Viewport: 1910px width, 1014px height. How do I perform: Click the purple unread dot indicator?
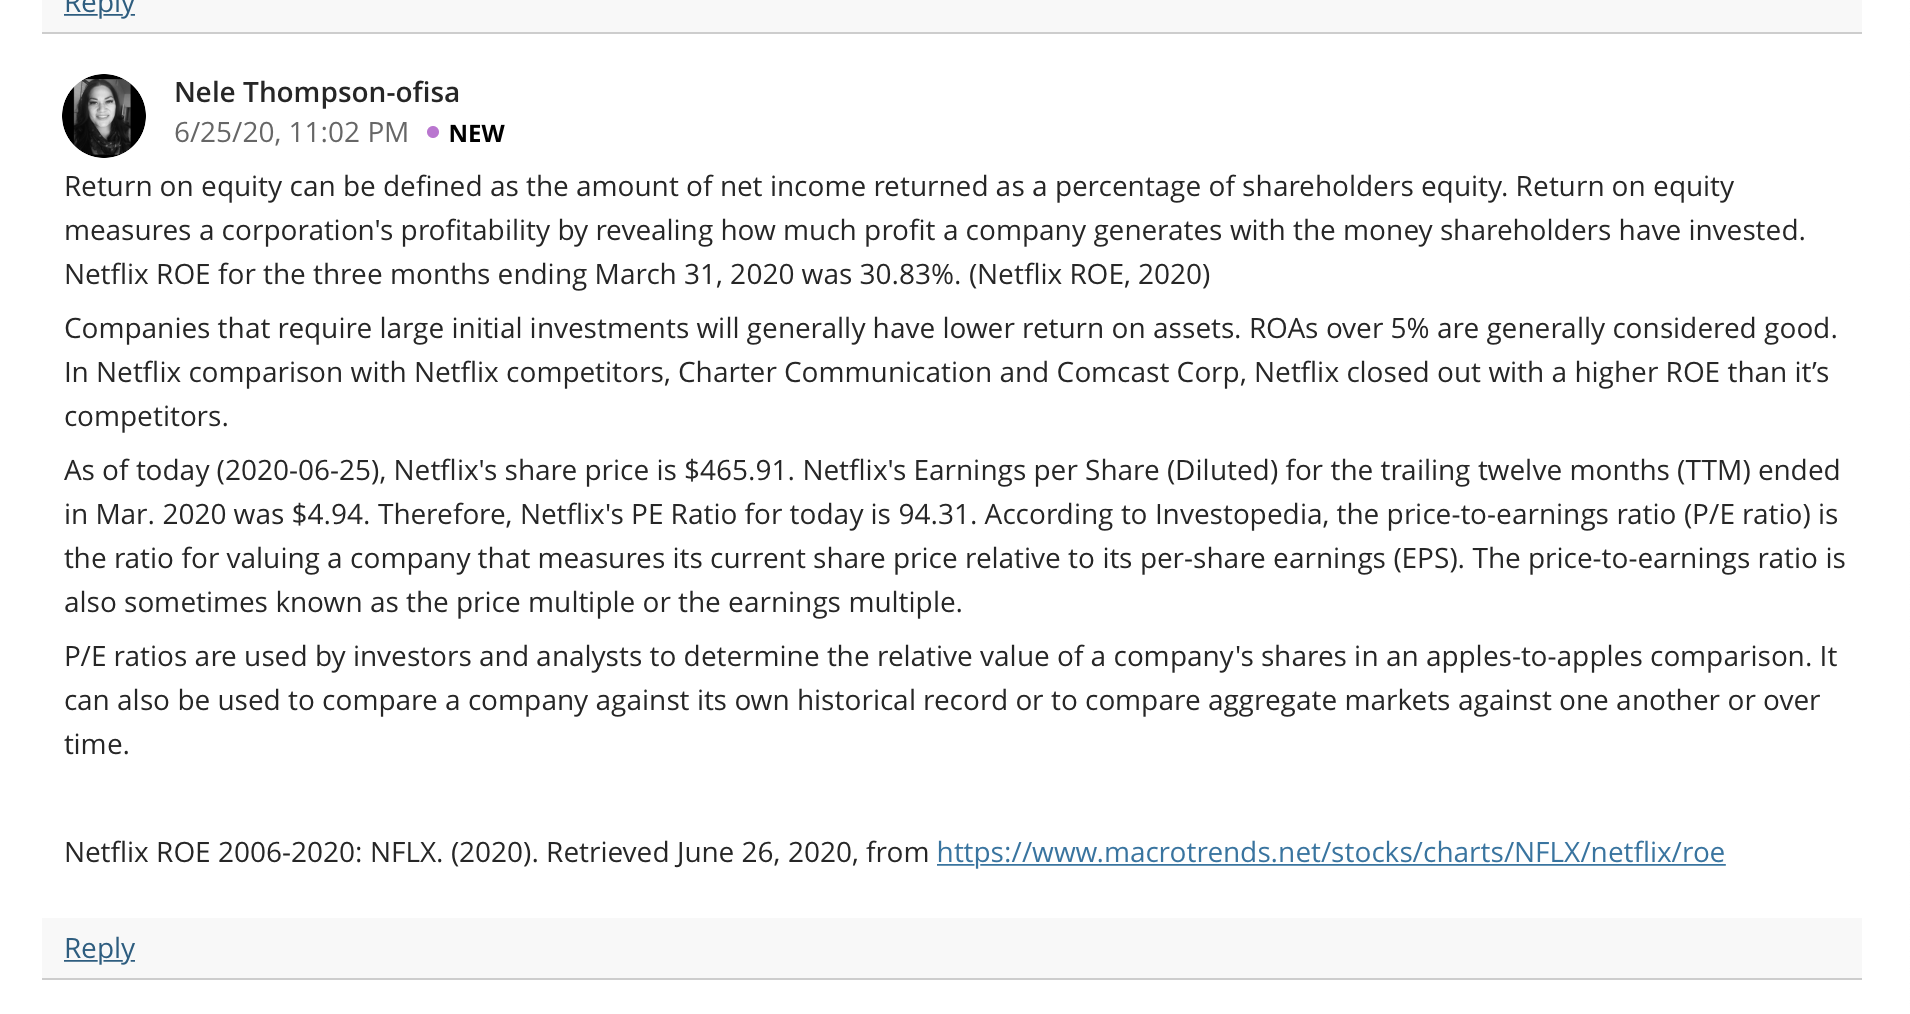tap(433, 132)
